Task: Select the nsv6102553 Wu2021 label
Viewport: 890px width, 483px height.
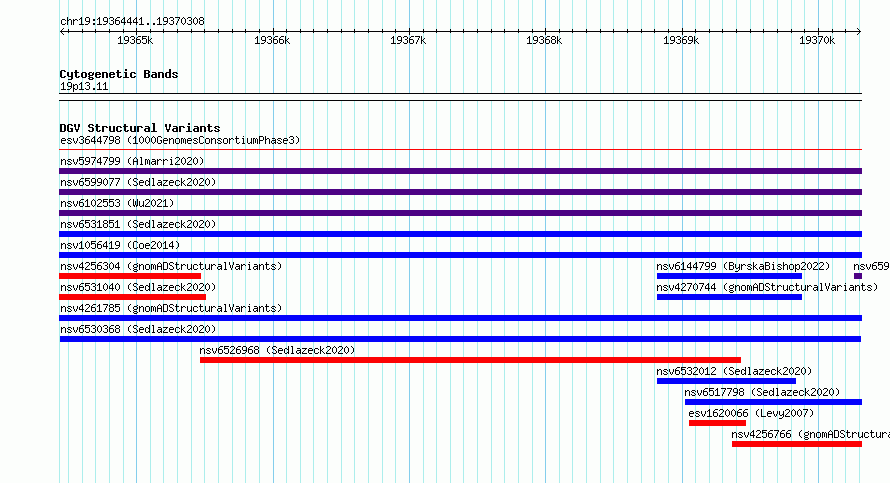Action: (x=117, y=203)
